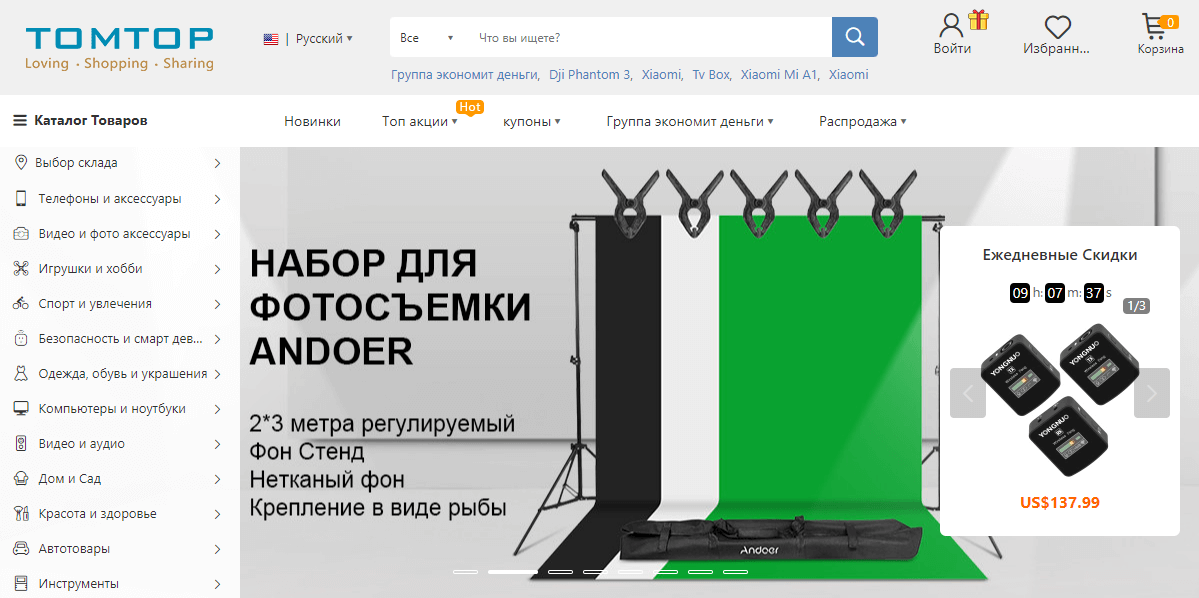Expand the Телефоны и аксессуары chevron arrow

point(218,199)
